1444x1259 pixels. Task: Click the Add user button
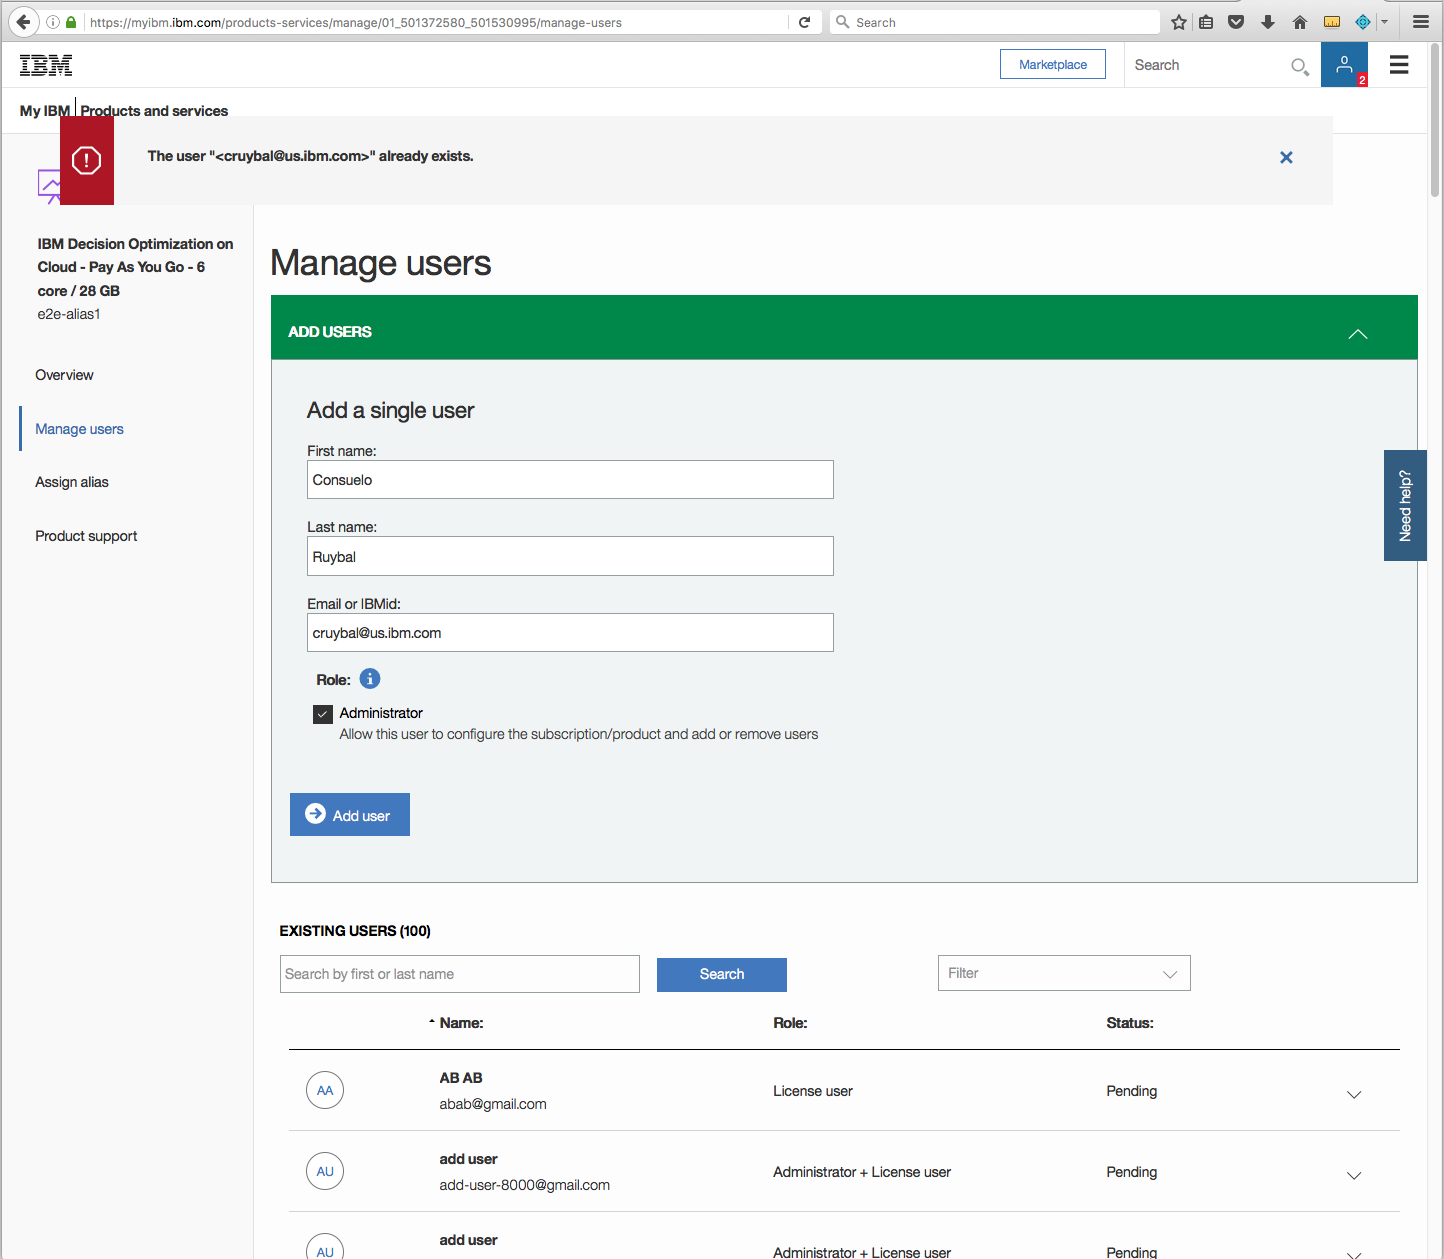350,815
